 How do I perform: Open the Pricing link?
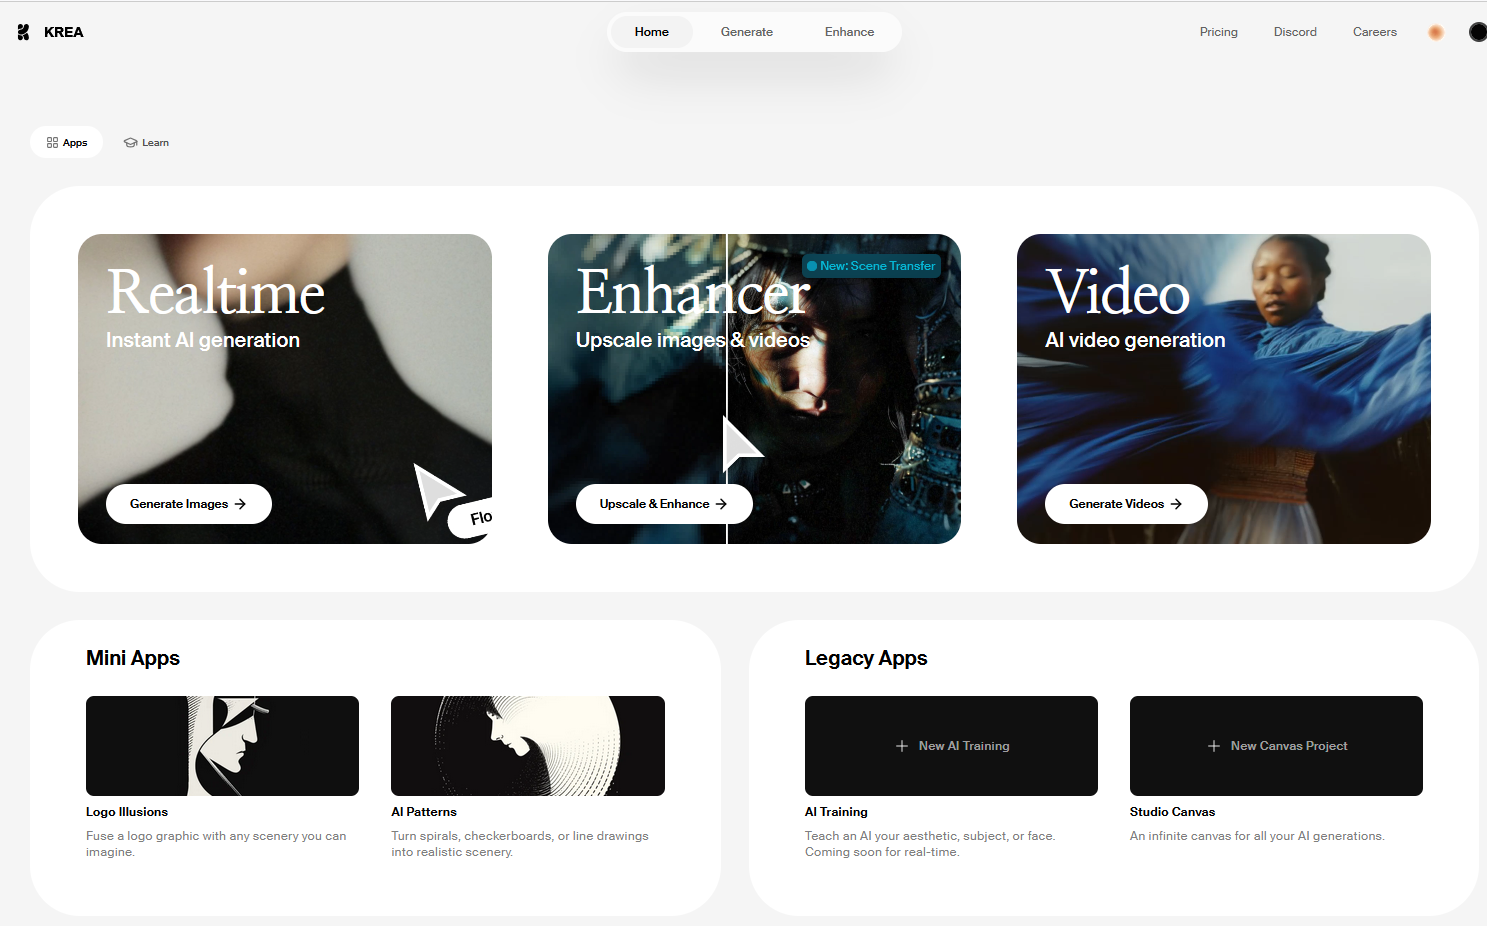[1219, 32]
